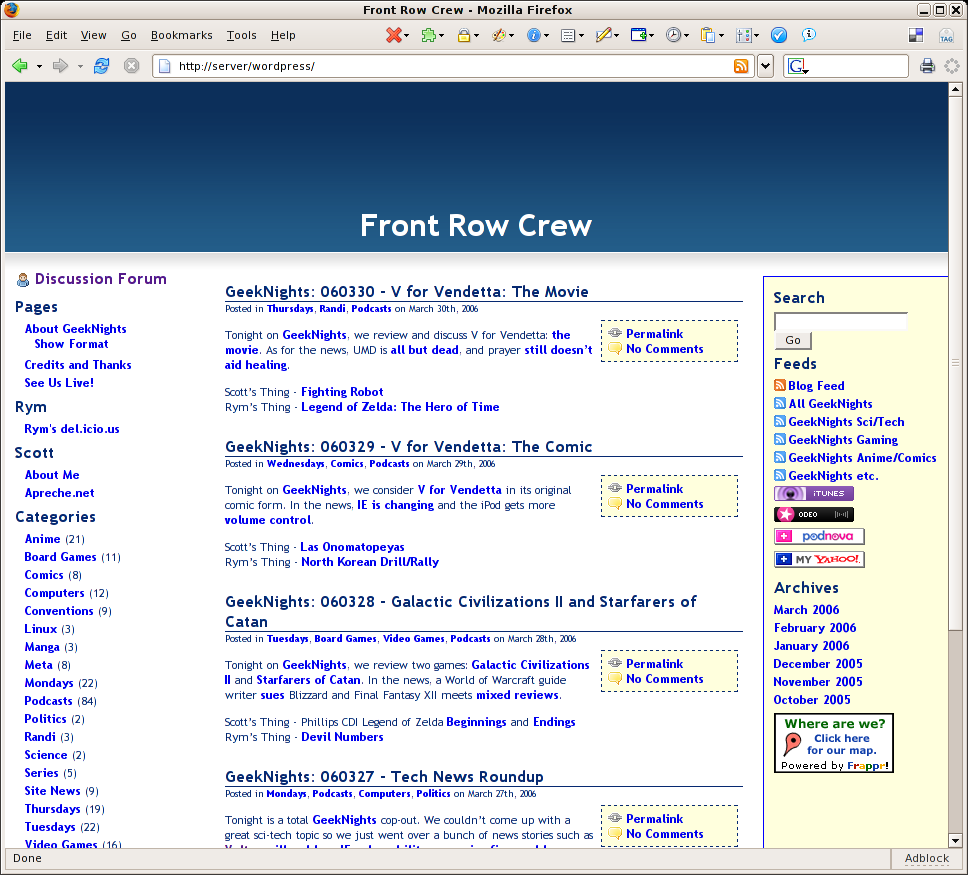Click the Where are we? Frappr map
968x875 pixels.
pos(834,743)
